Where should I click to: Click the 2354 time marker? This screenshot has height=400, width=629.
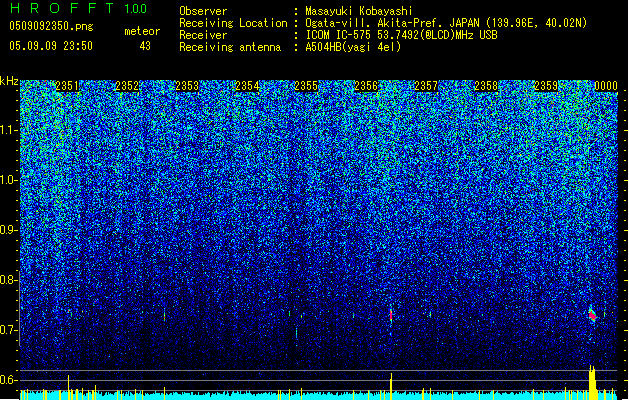tap(247, 86)
